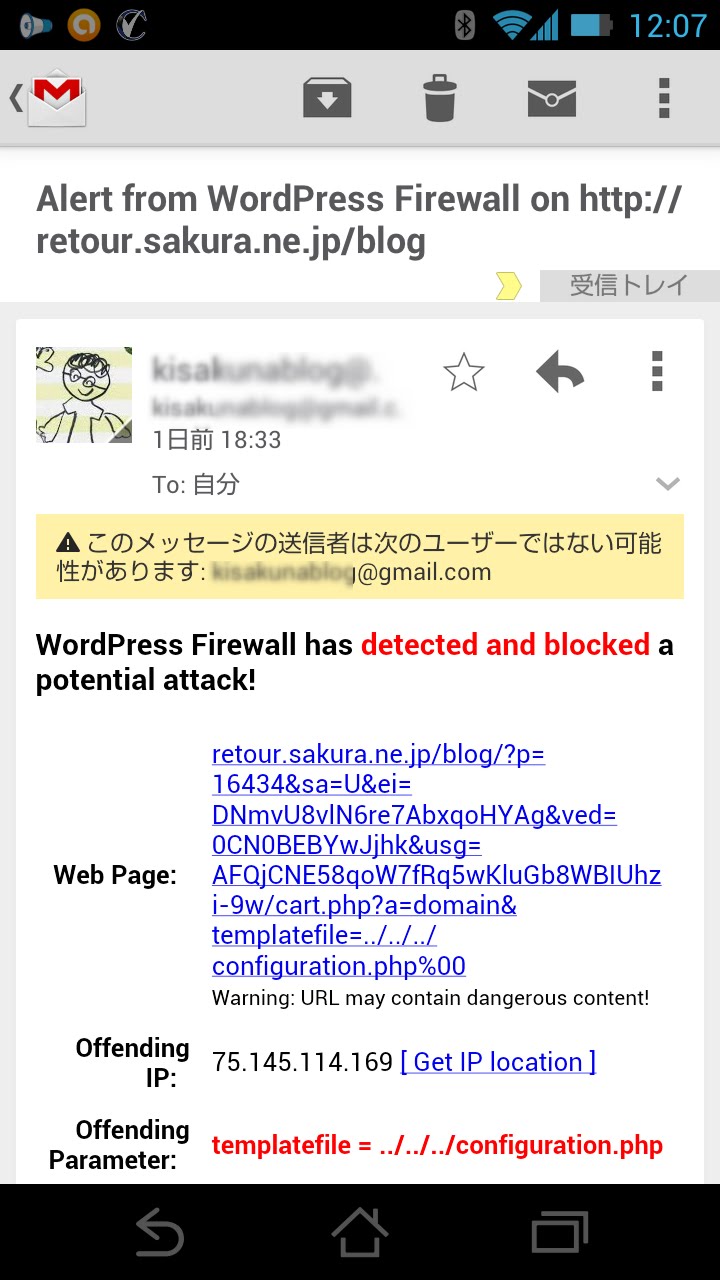This screenshot has height=1280, width=720.
Task: Tap the sender avatar thumbnail
Action: (x=84, y=395)
